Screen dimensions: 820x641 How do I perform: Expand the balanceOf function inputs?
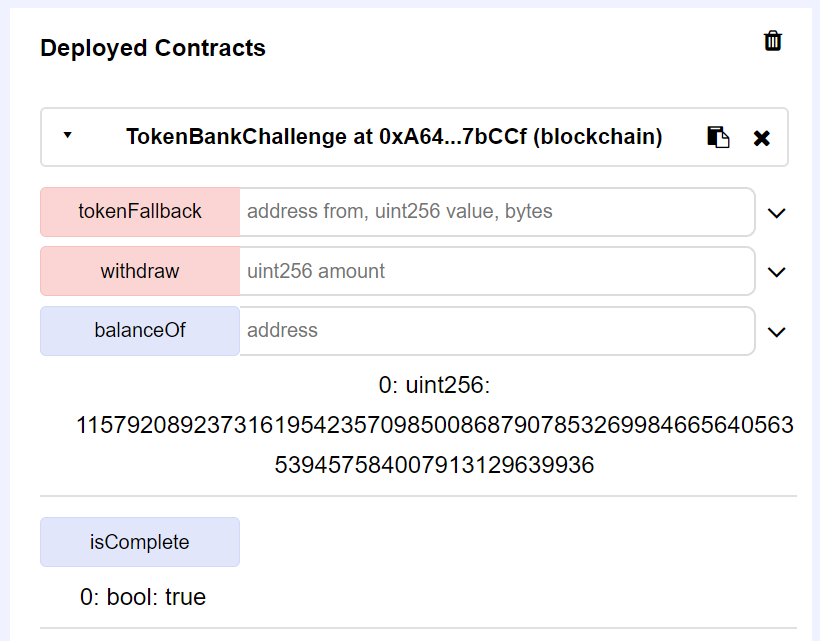[x=777, y=331]
